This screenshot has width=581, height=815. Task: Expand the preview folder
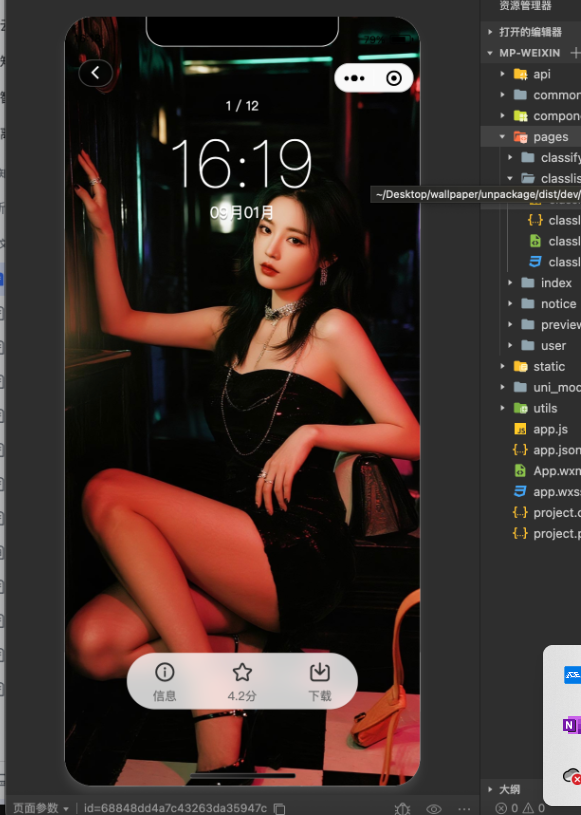pyautogui.click(x=531, y=324)
